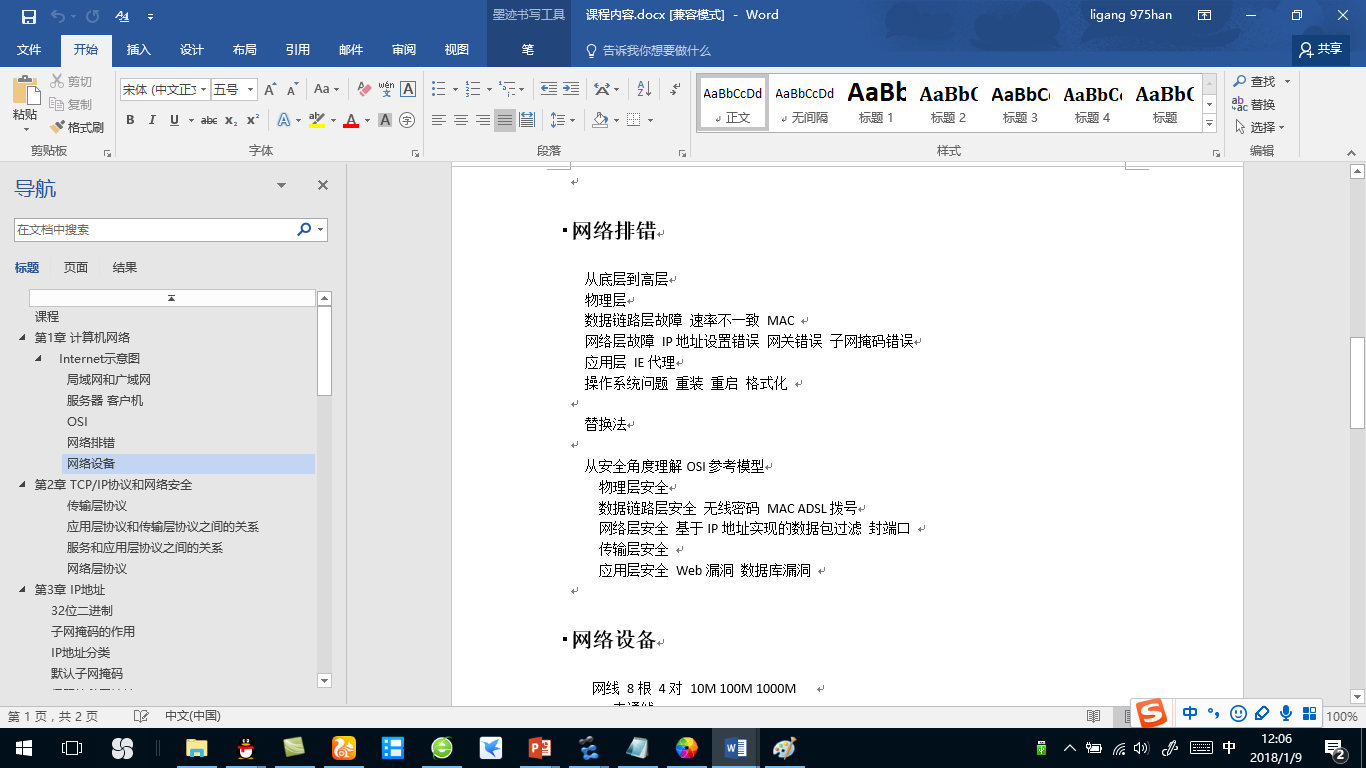1366x768 pixels.
Task: Click the Format Painter (格式刷) button
Action: click(x=77, y=127)
